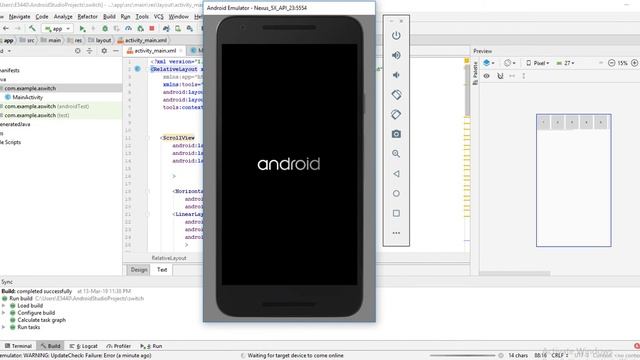Open the Build tool window tab
The image size is (640, 360).
pyautogui.click(x=50, y=346)
